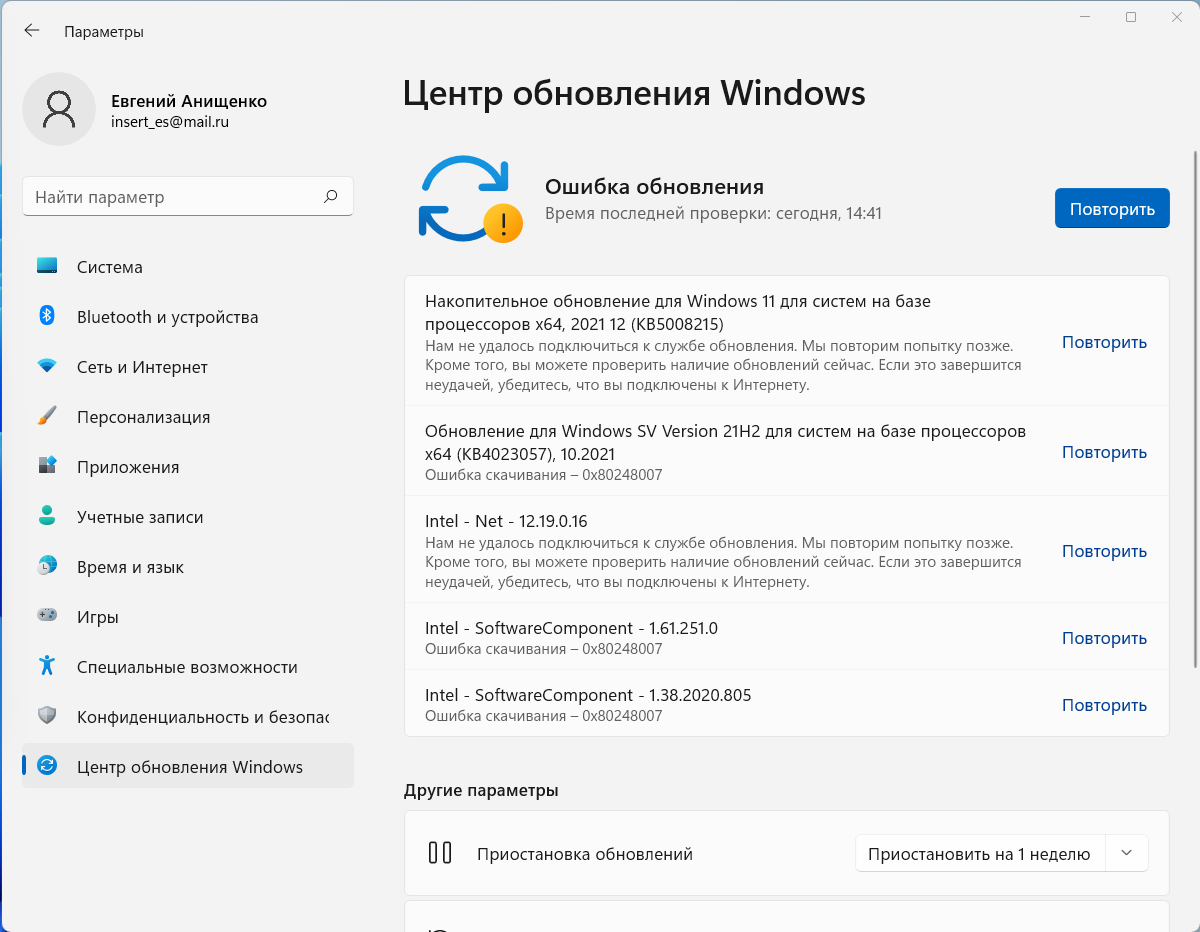
Task: Click the Найти параметр search field
Action: pyautogui.click(x=188, y=197)
